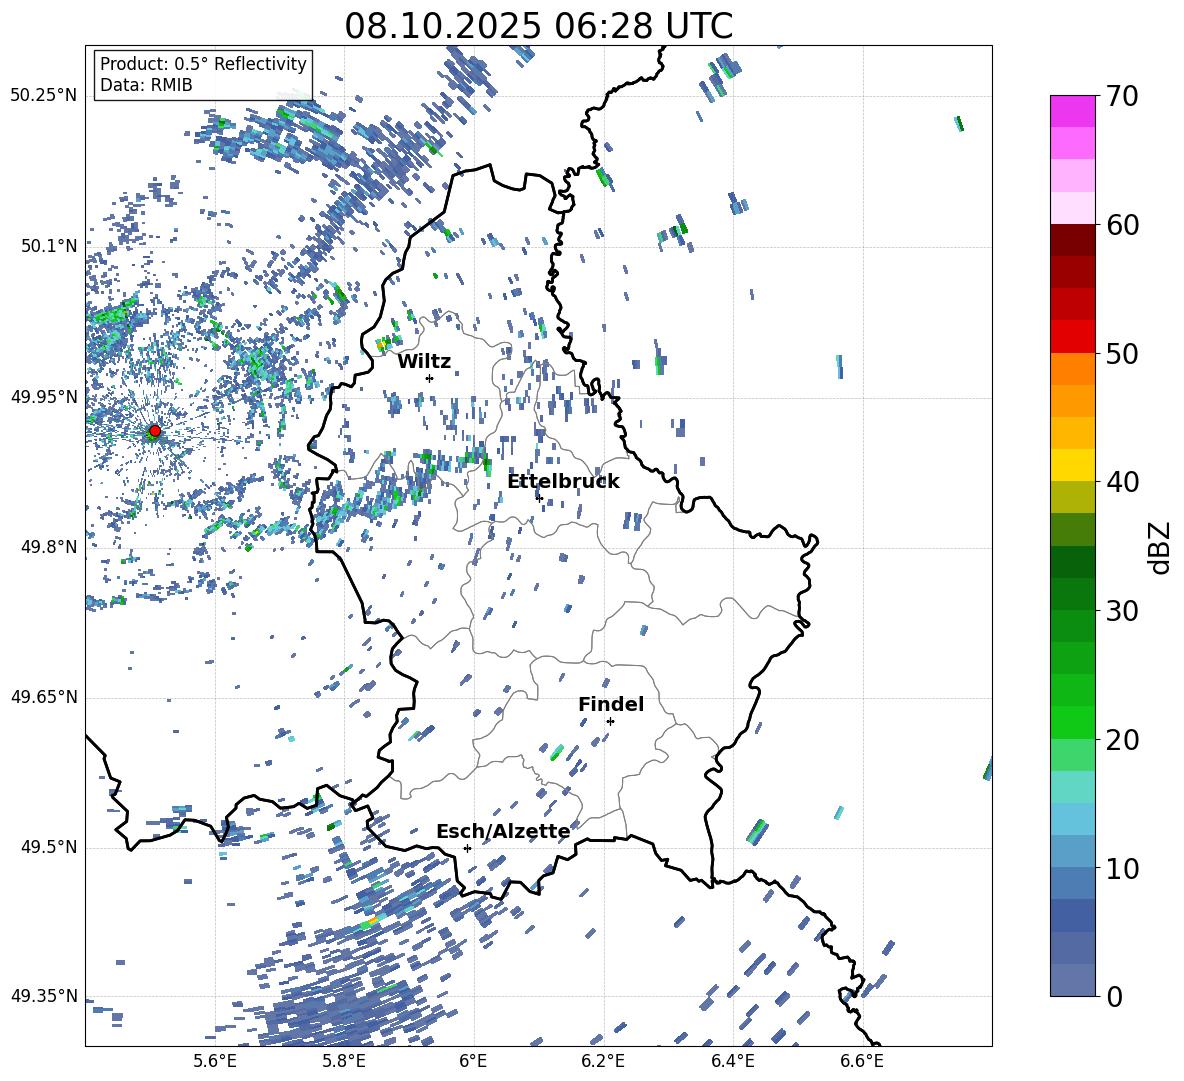Click the 6°E longitude tick label
This screenshot has height=1081, width=1184.
pyautogui.click(x=473, y=1060)
